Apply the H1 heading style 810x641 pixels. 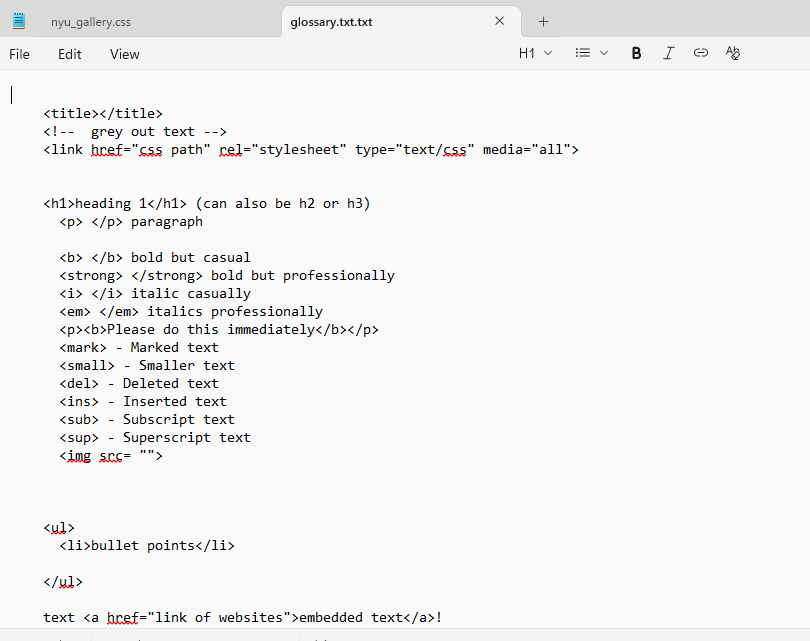(527, 52)
